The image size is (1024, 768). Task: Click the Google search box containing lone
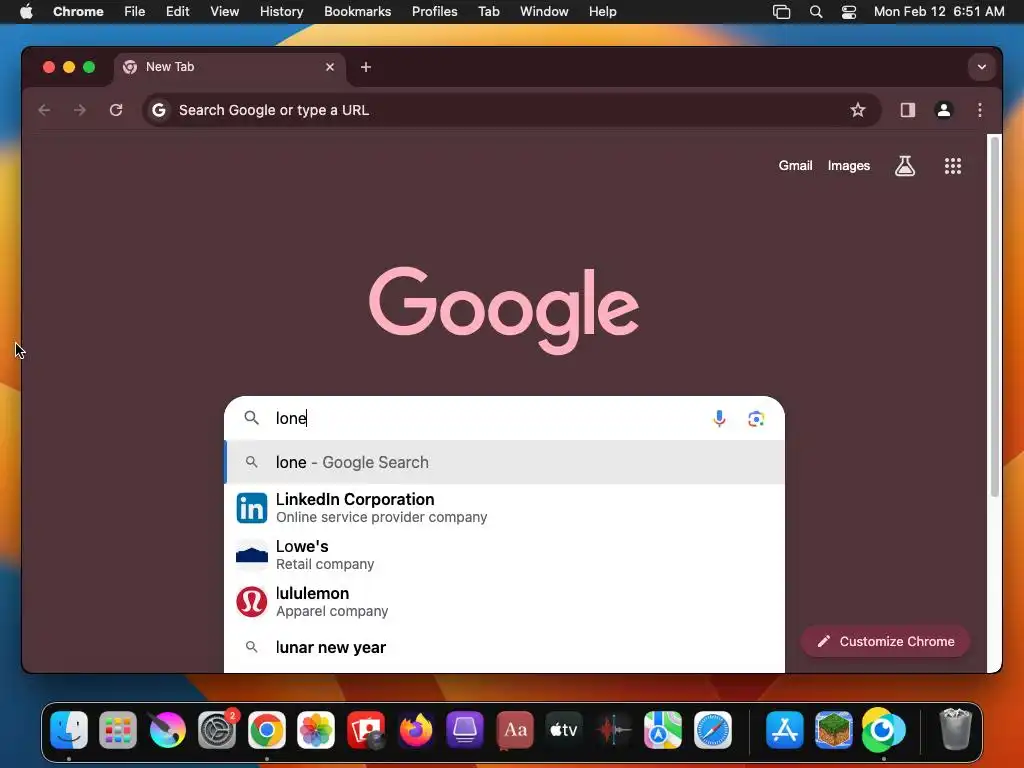click(504, 418)
